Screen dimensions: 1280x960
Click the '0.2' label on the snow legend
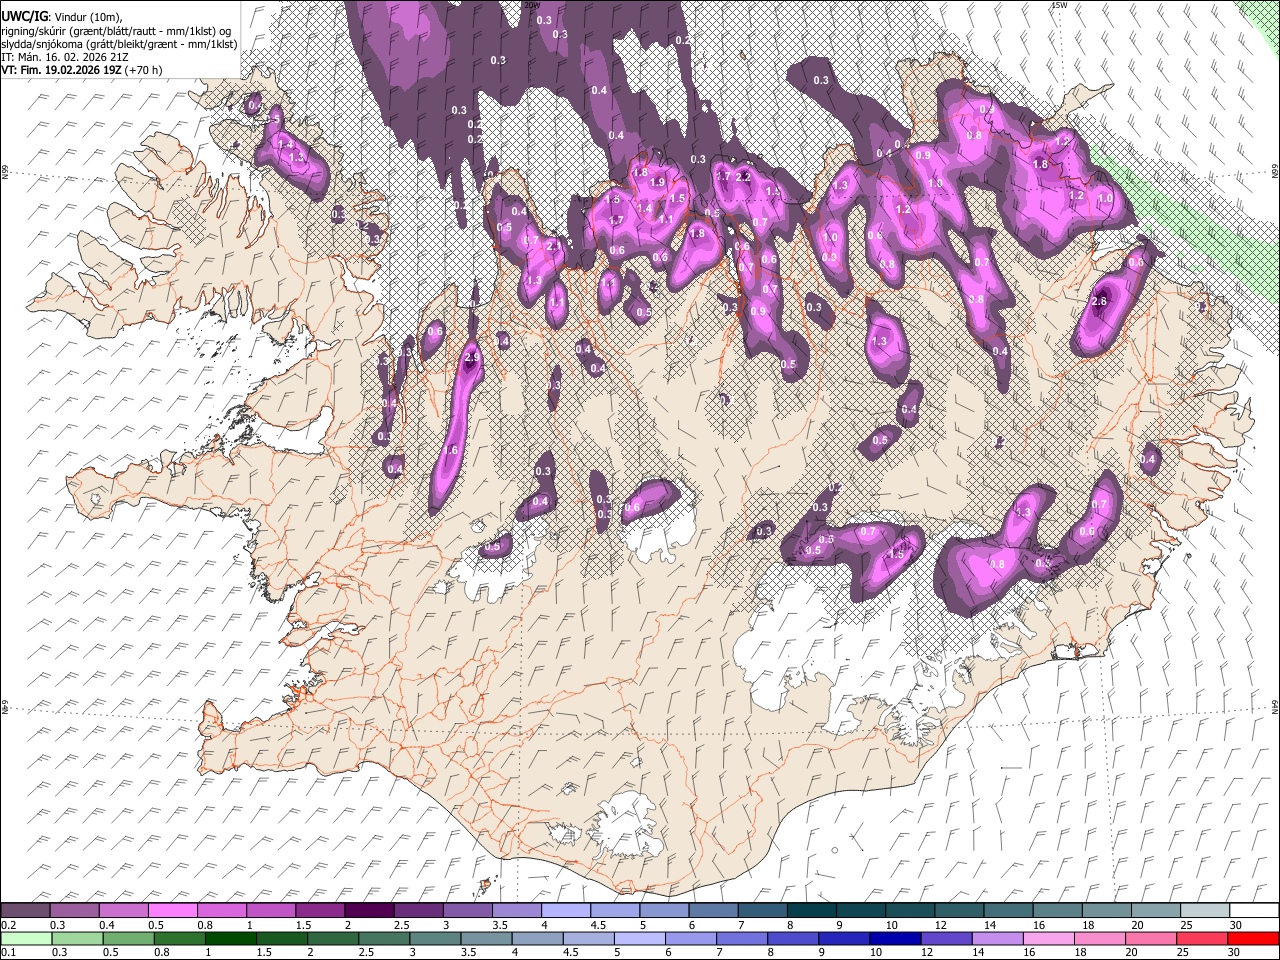[9, 925]
